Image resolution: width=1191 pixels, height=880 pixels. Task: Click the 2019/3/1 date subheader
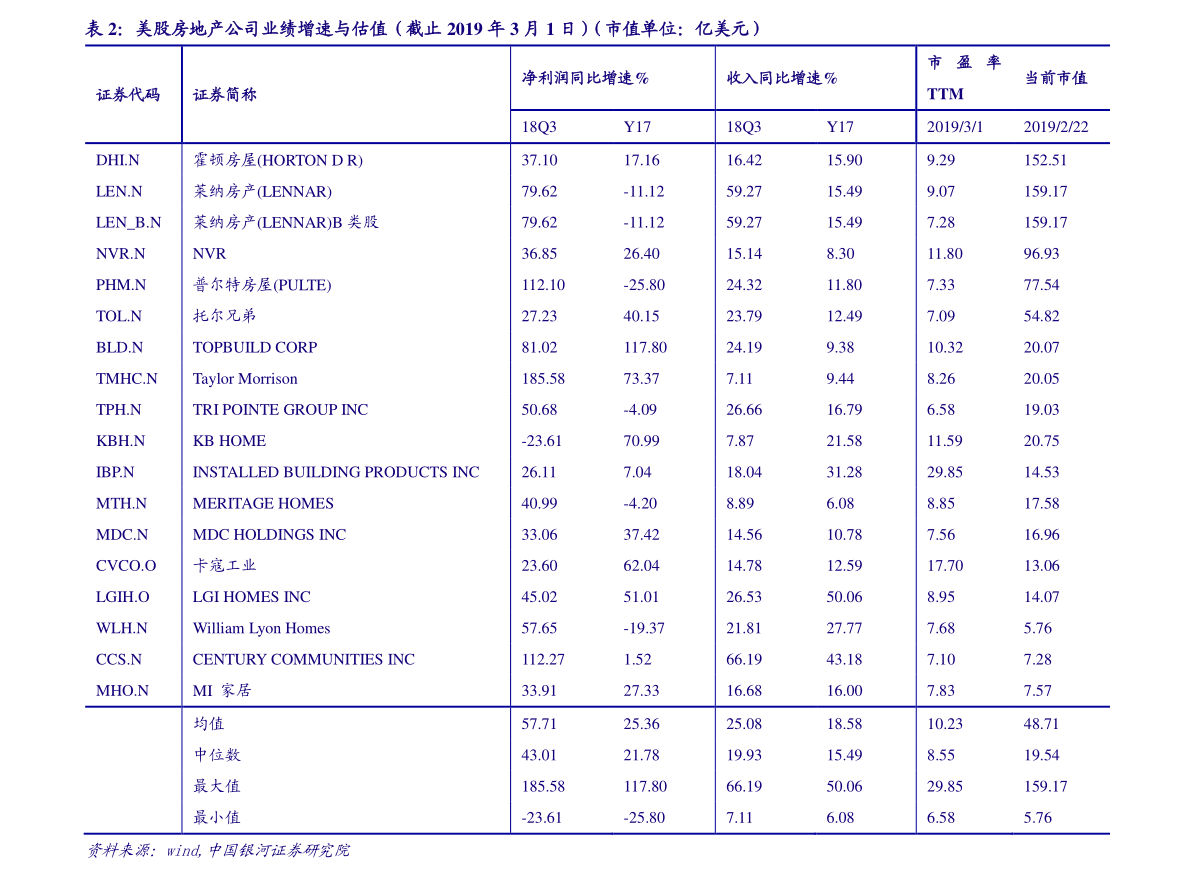pyautogui.click(x=955, y=128)
